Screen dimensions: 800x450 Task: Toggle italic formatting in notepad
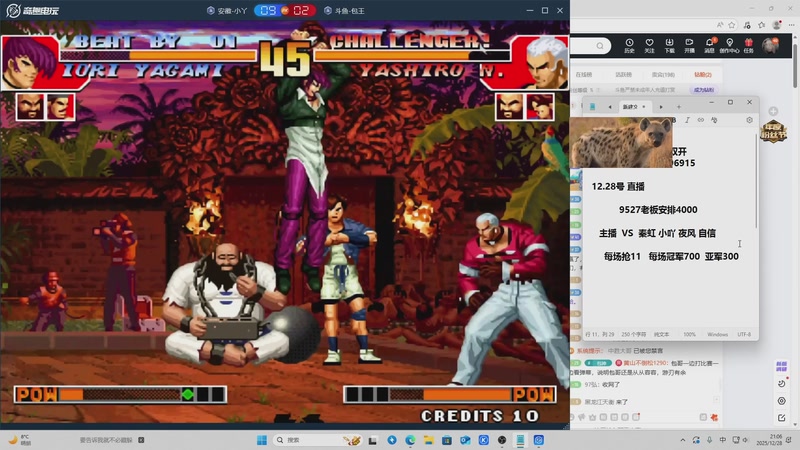687,120
